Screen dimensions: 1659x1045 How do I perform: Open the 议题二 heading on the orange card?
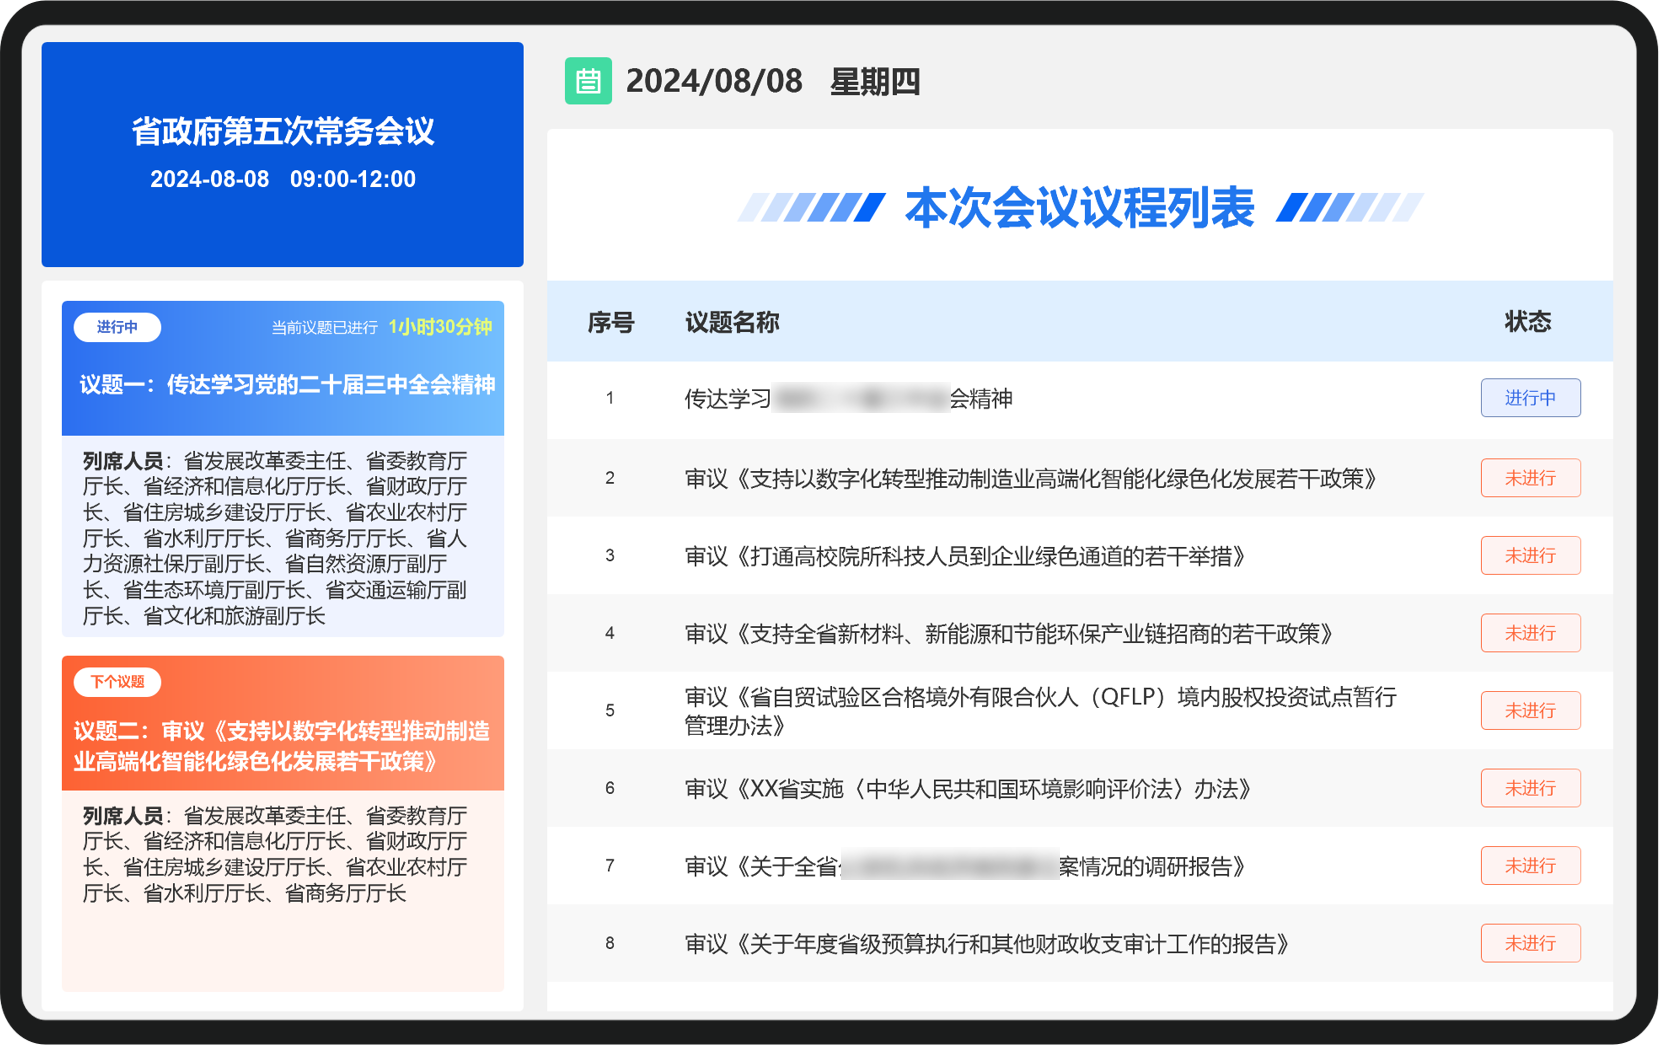click(x=282, y=746)
